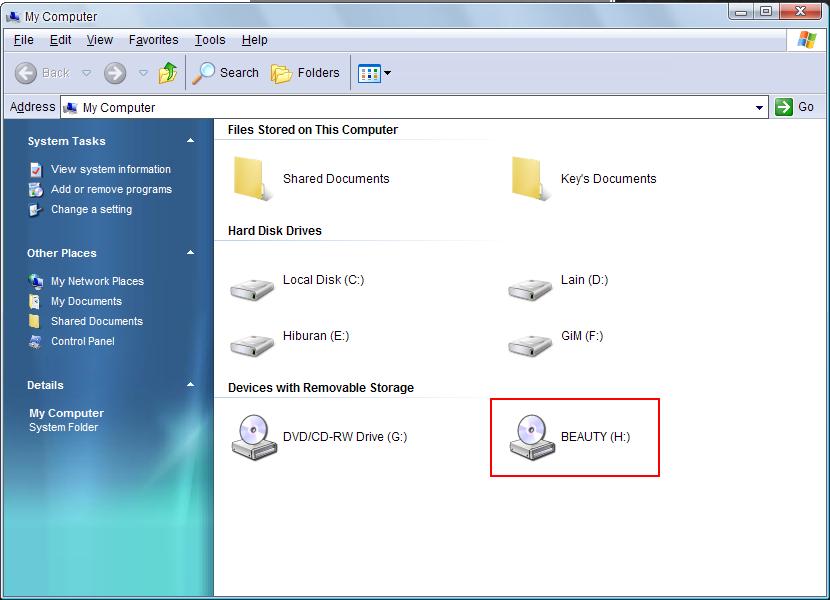The width and height of the screenshot is (830, 600).
Task: Select the Lain (D:) drive icon
Action: (x=530, y=290)
